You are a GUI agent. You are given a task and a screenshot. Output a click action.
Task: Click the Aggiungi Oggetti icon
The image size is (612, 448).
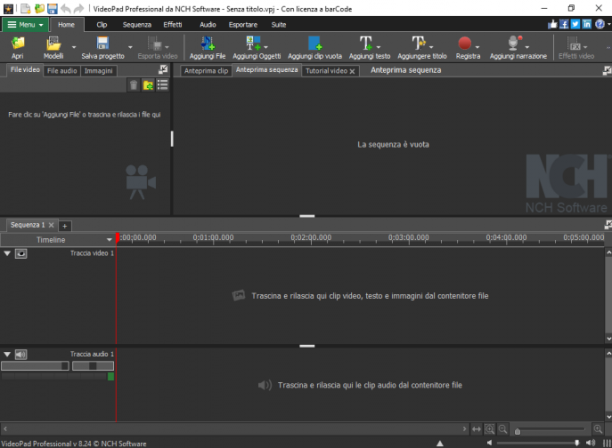click(254, 44)
